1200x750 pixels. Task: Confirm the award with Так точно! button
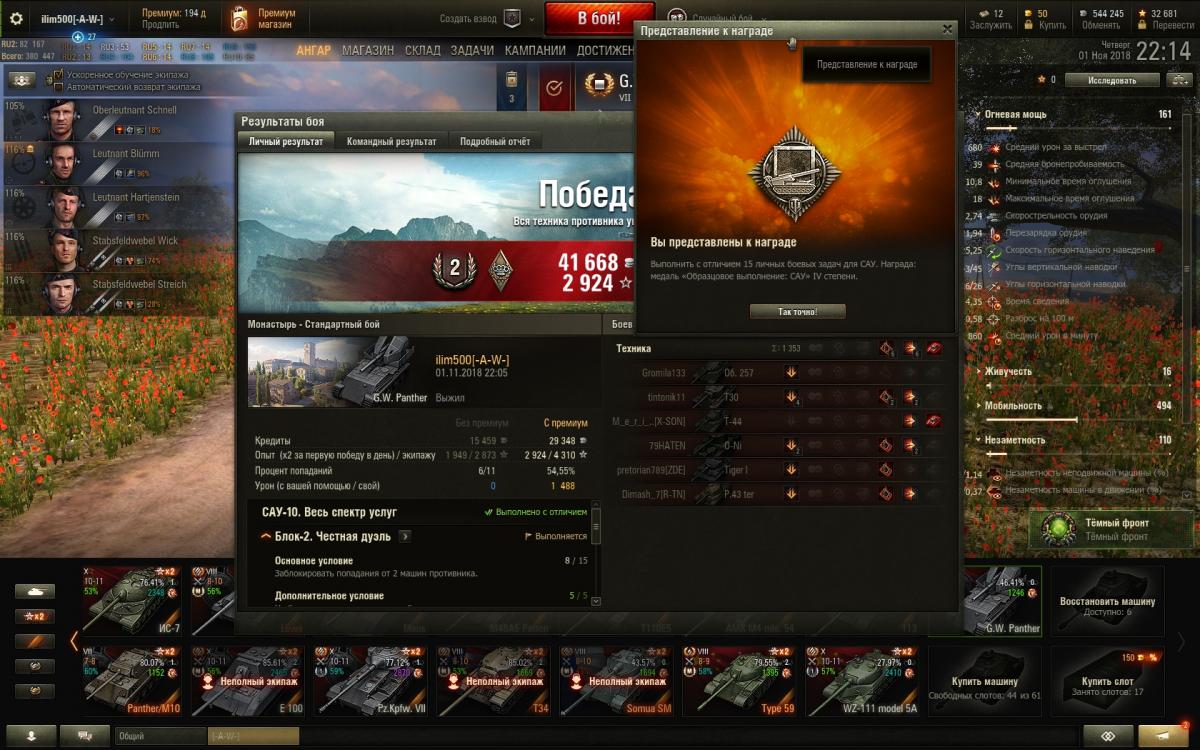[x=797, y=312]
